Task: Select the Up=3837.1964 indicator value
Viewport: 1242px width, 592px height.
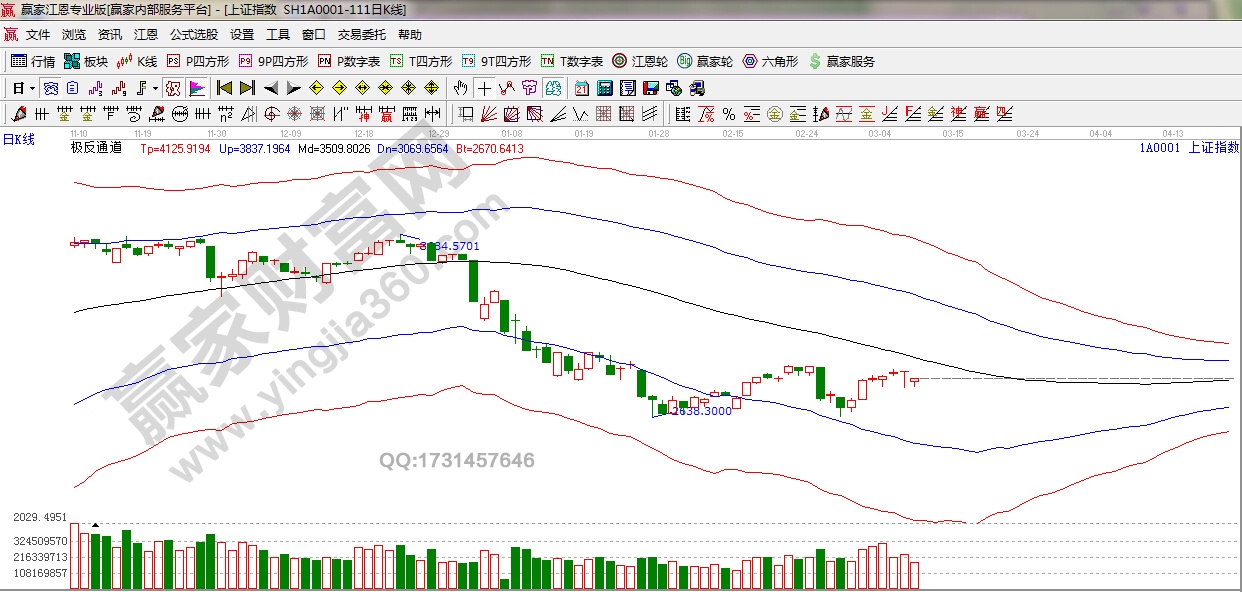Action: (x=254, y=148)
